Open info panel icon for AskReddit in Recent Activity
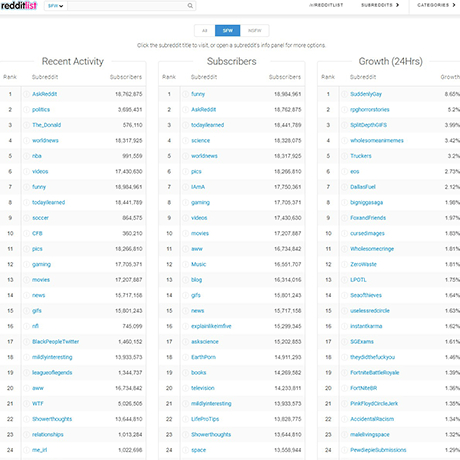The height and width of the screenshot is (460, 460). point(26,94)
